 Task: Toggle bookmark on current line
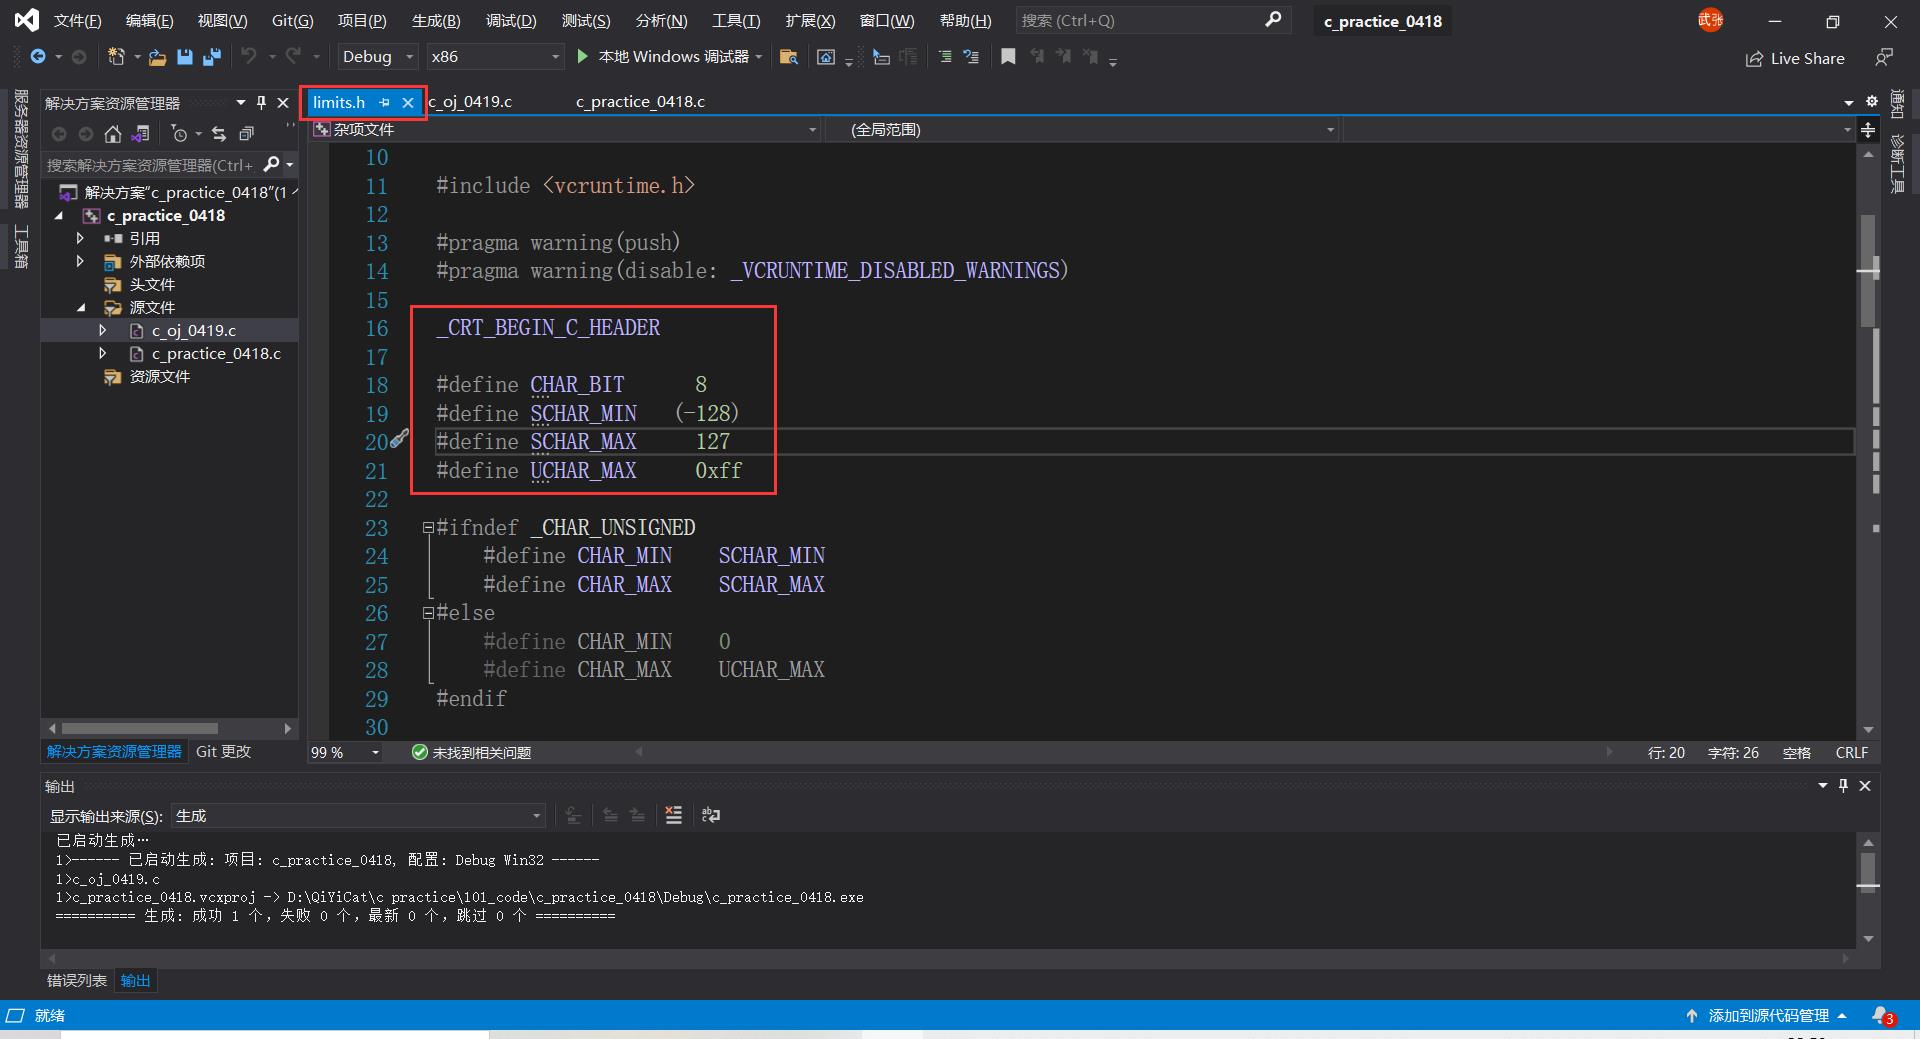(x=1008, y=57)
